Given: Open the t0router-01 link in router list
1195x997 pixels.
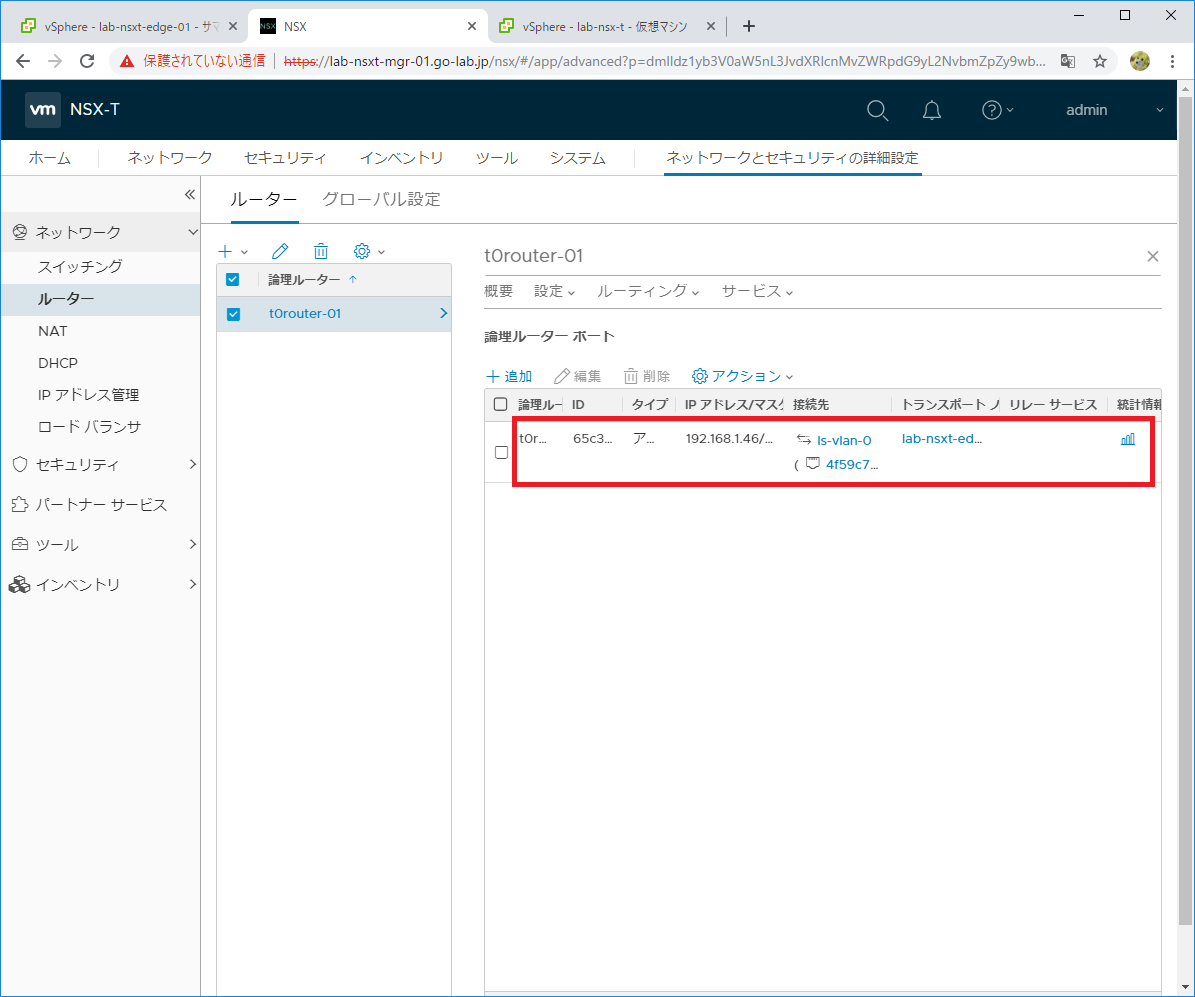Looking at the screenshot, I should point(305,314).
